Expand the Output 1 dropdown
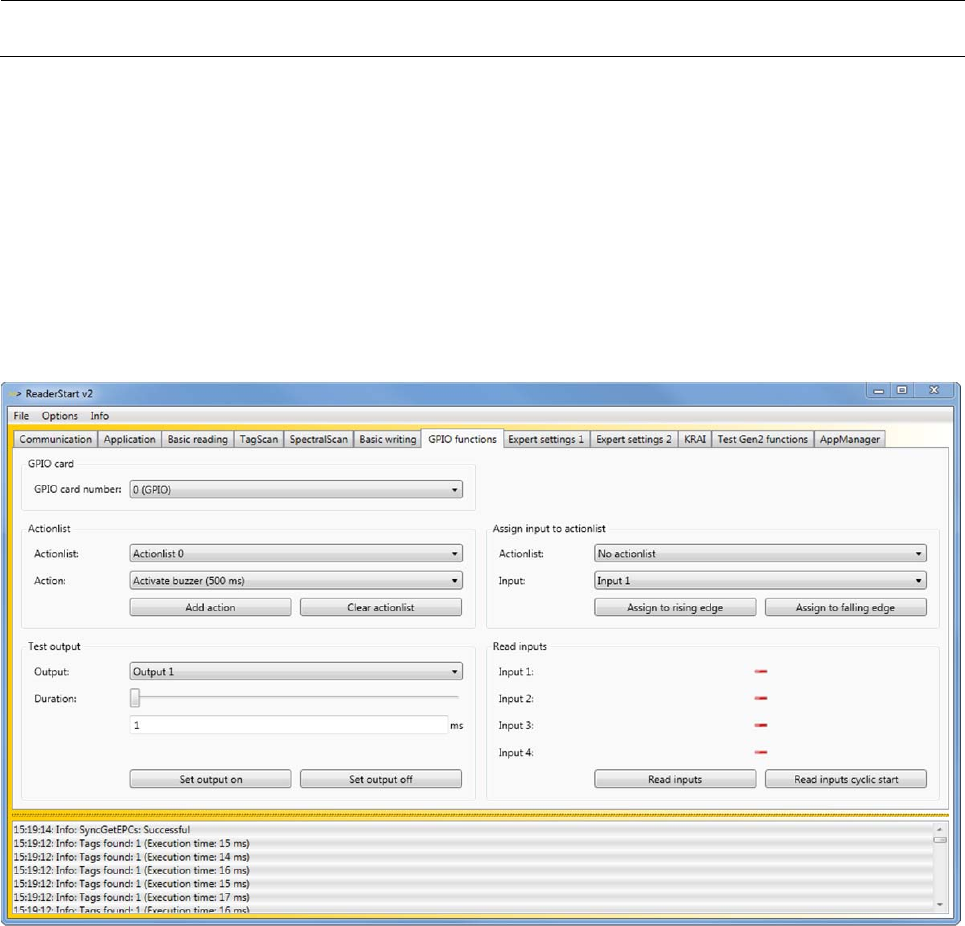This screenshot has height=926, width=965. 296,672
